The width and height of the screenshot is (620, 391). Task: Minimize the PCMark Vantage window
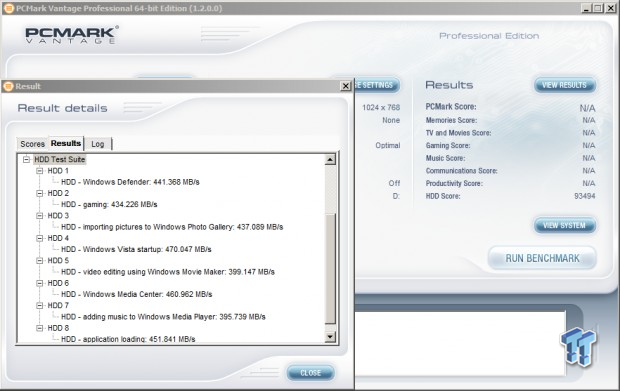pyautogui.click(x=587, y=8)
